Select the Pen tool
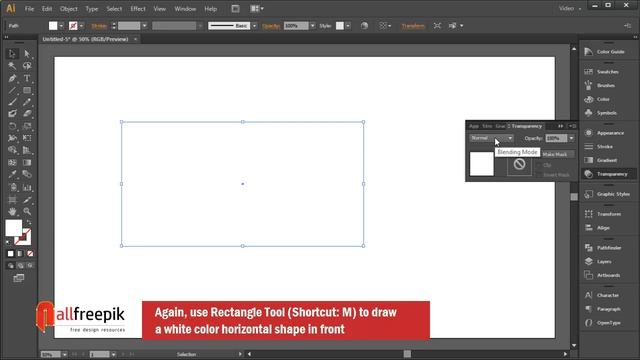 [x=12, y=78]
